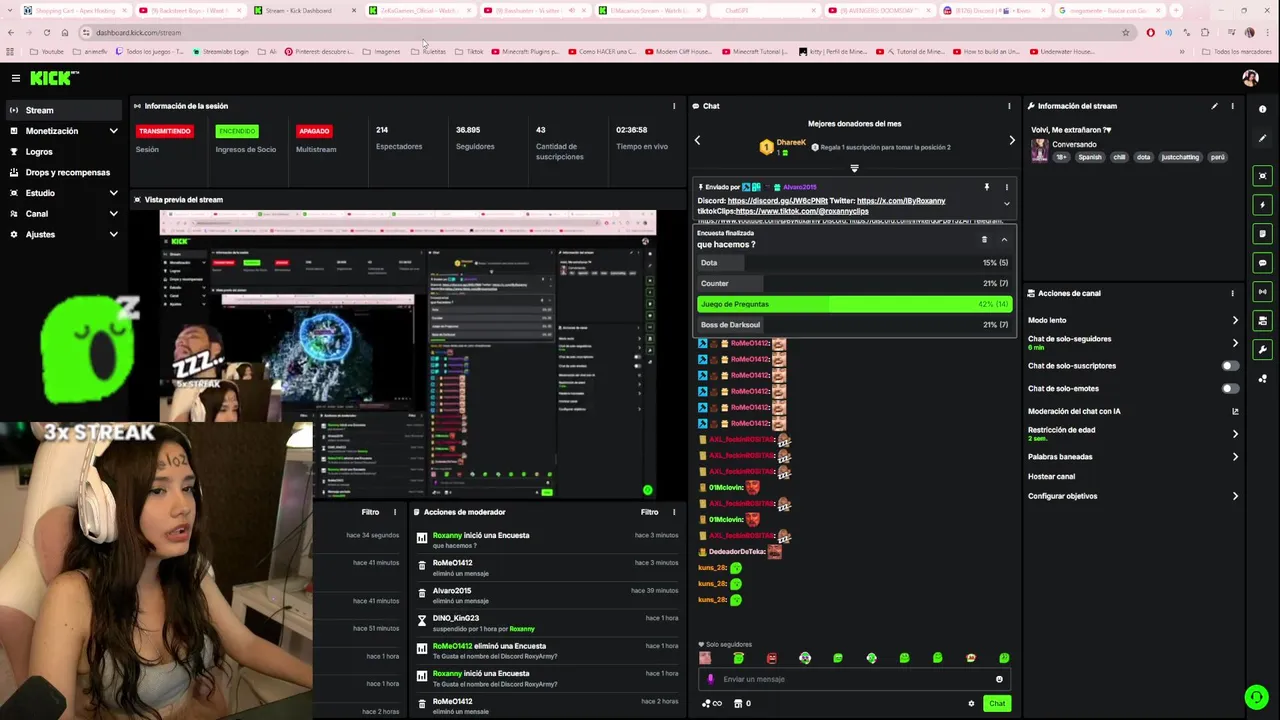Collapse the top donors banner handle
Image resolution: width=1280 pixels, height=720 pixels.
pyautogui.click(x=854, y=168)
